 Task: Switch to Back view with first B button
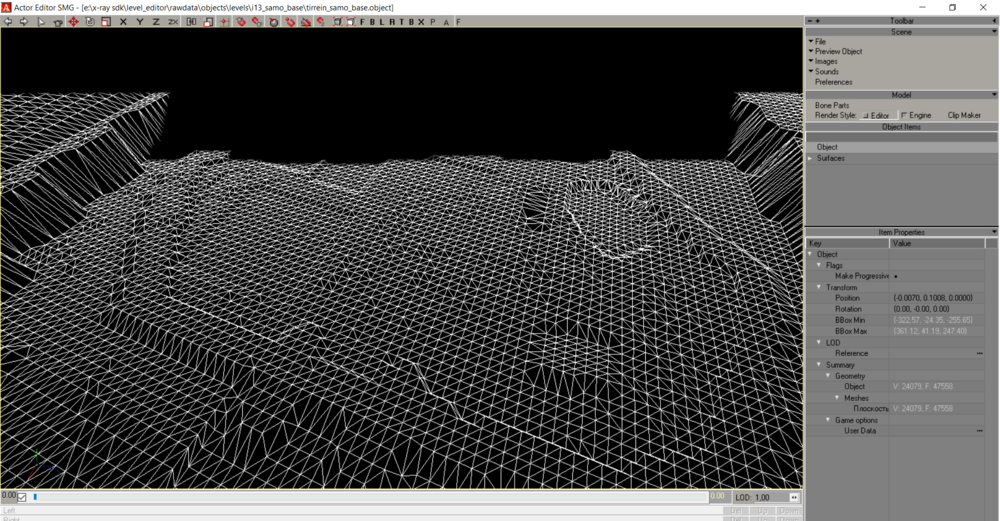coord(372,22)
